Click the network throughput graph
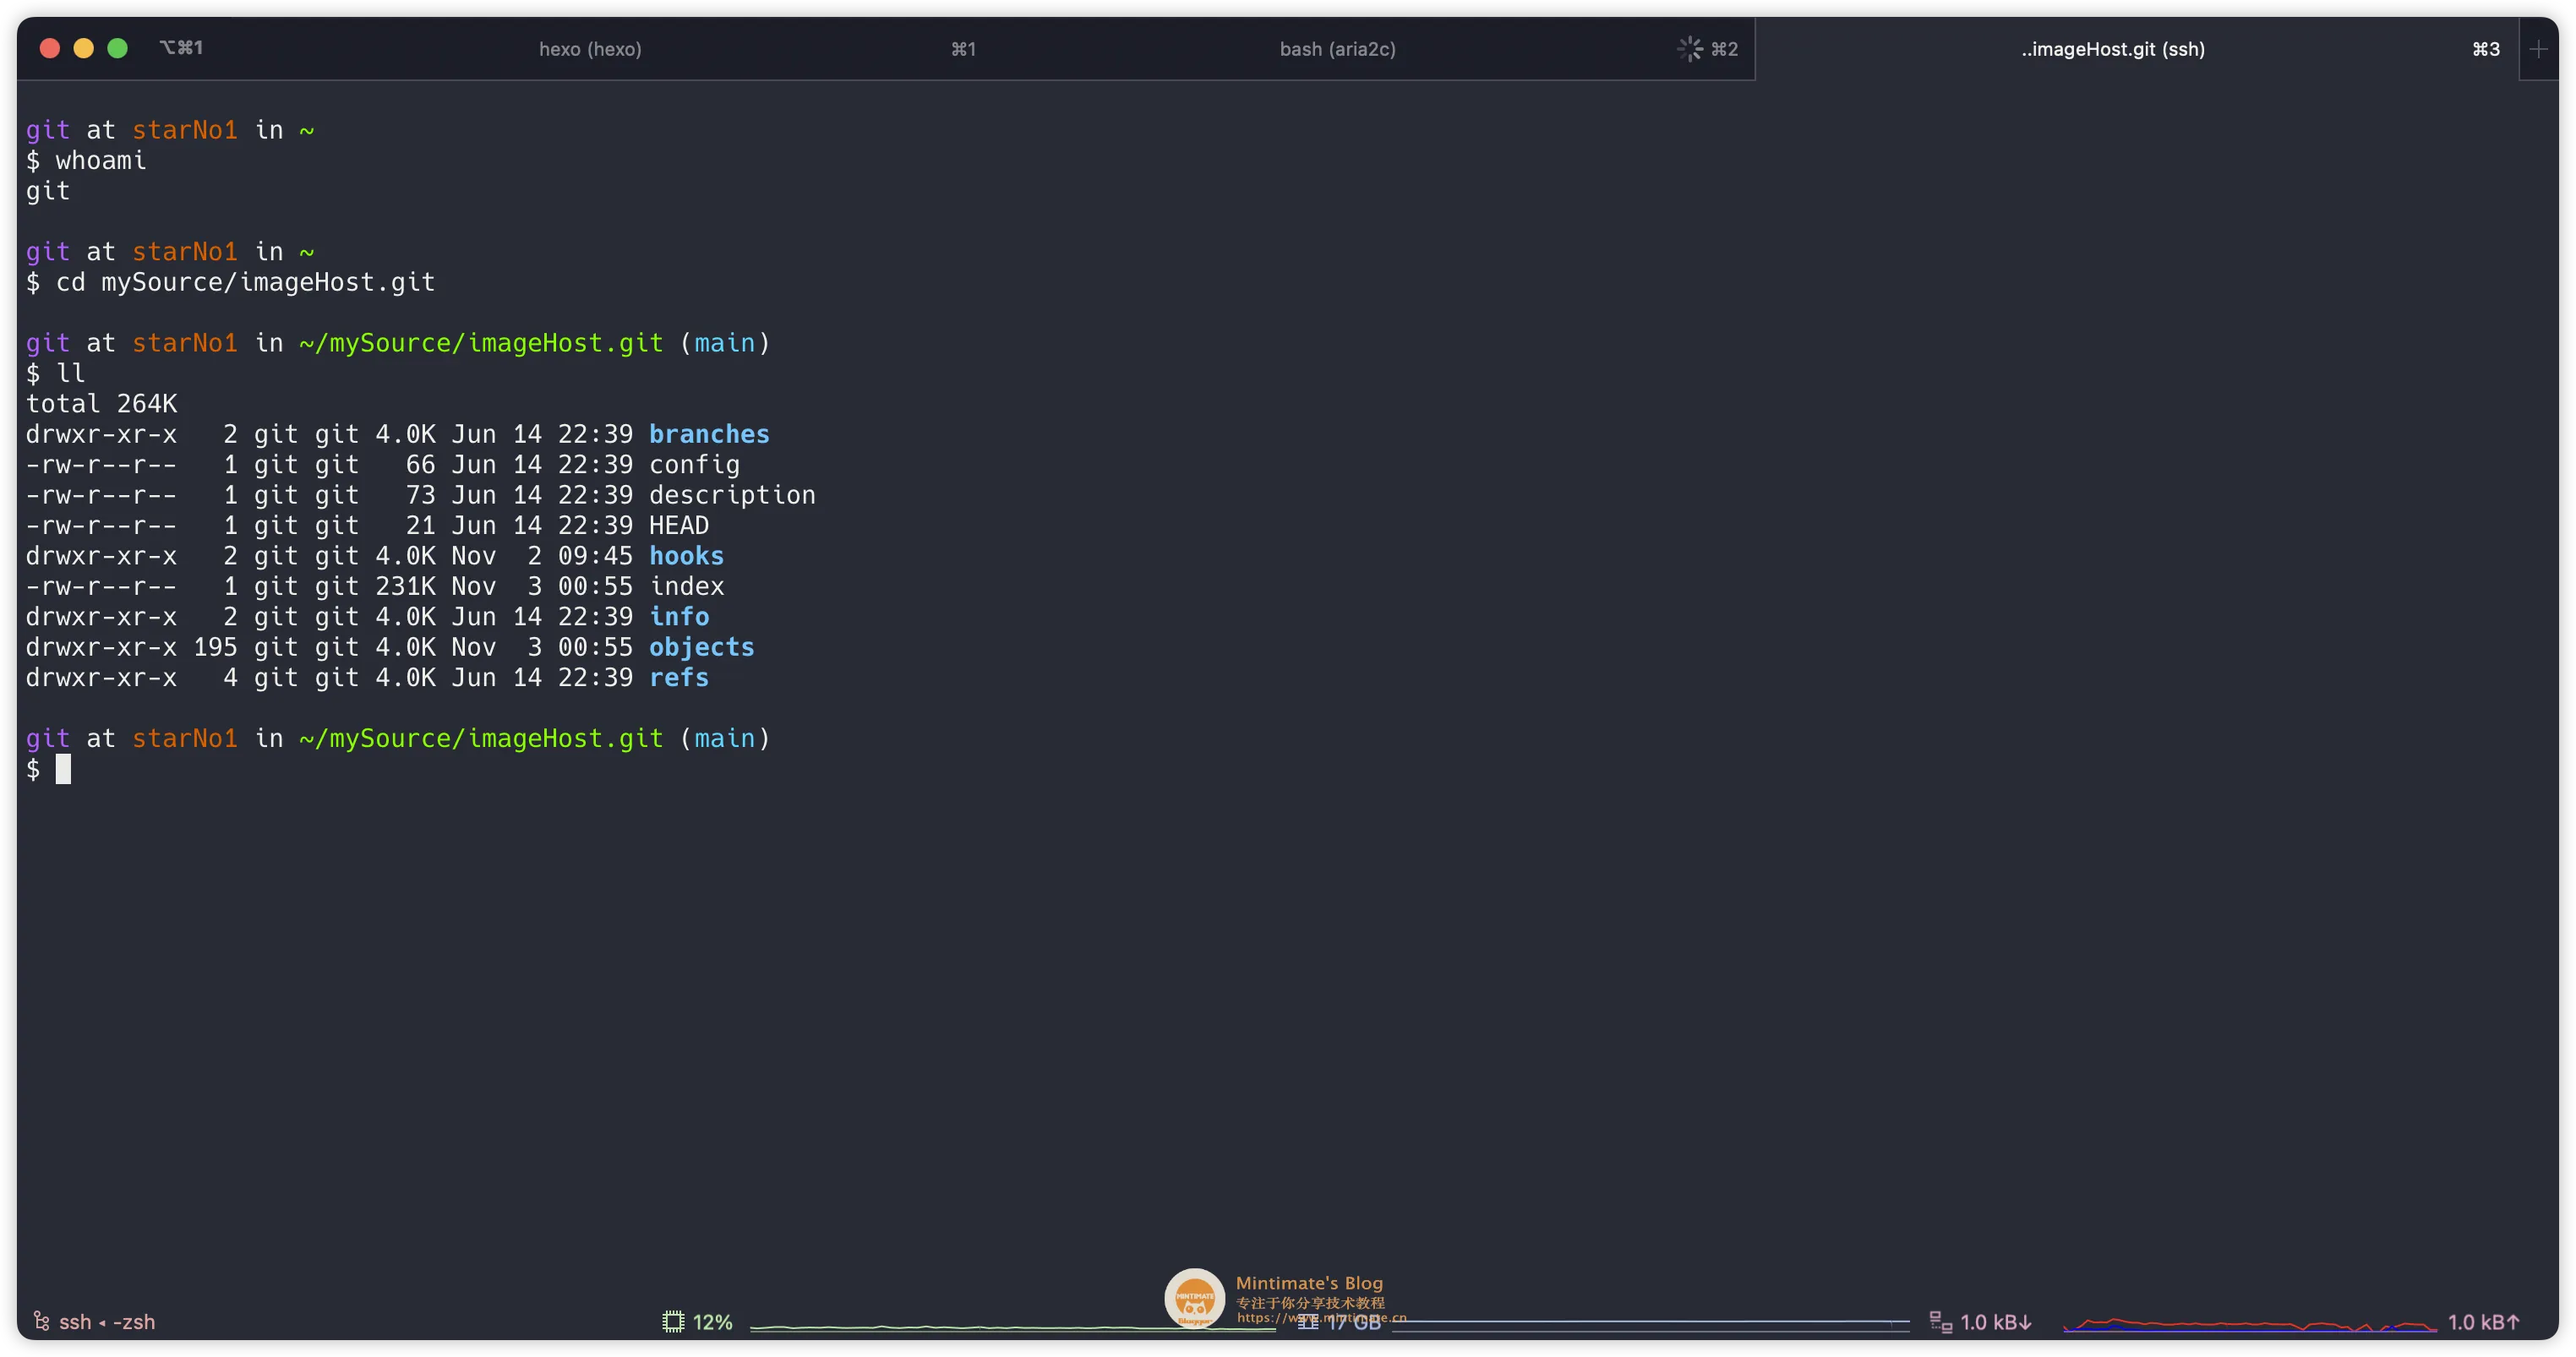Image resolution: width=2576 pixels, height=1357 pixels. 2250,1325
